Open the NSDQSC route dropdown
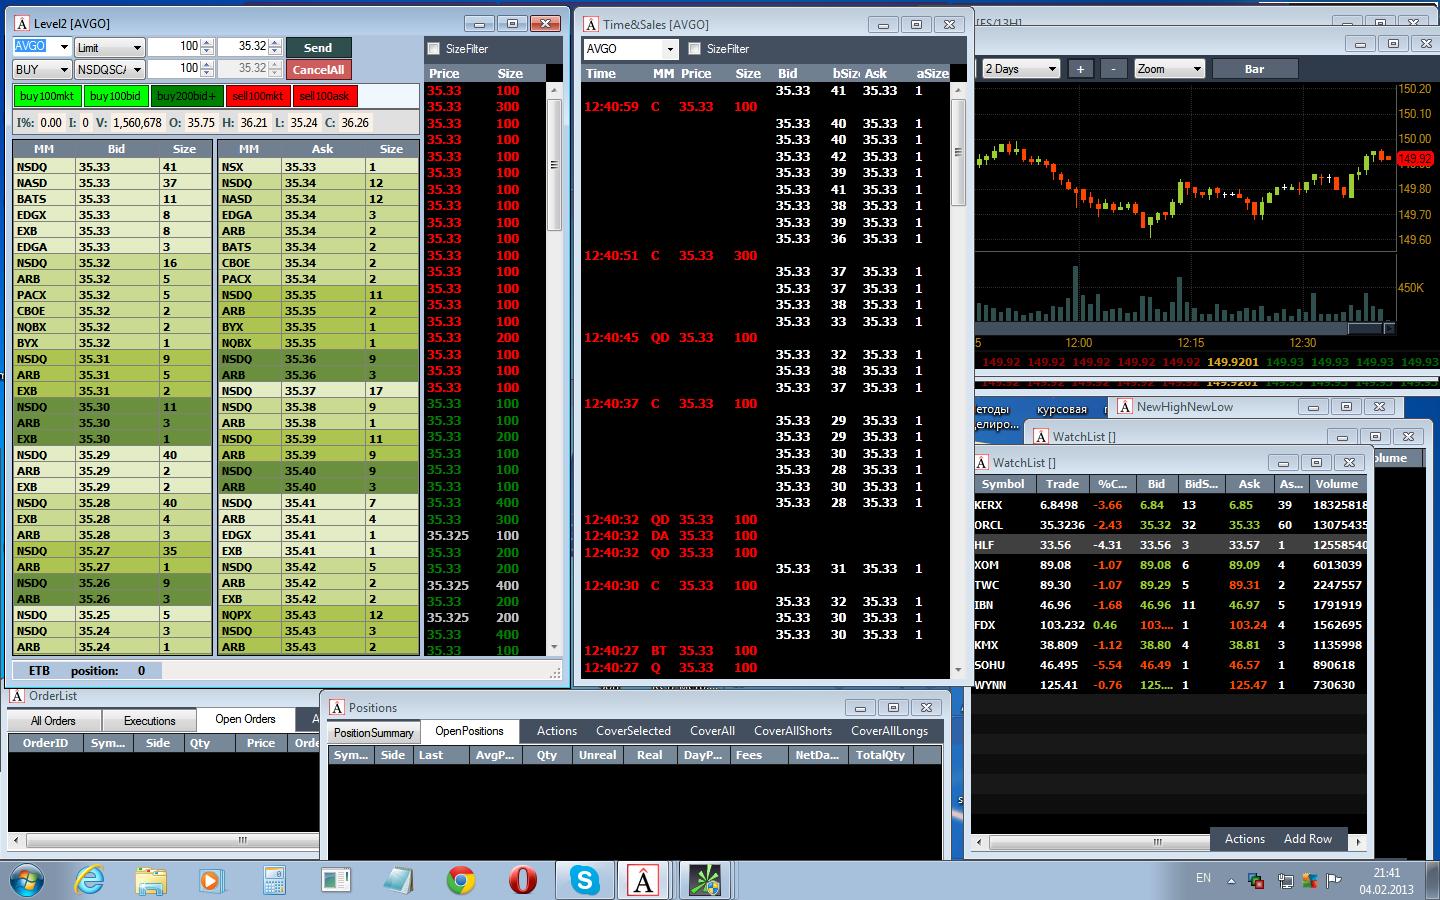The height and width of the screenshot is (900, 1440). pyautogui.click(x=110, y=69)
